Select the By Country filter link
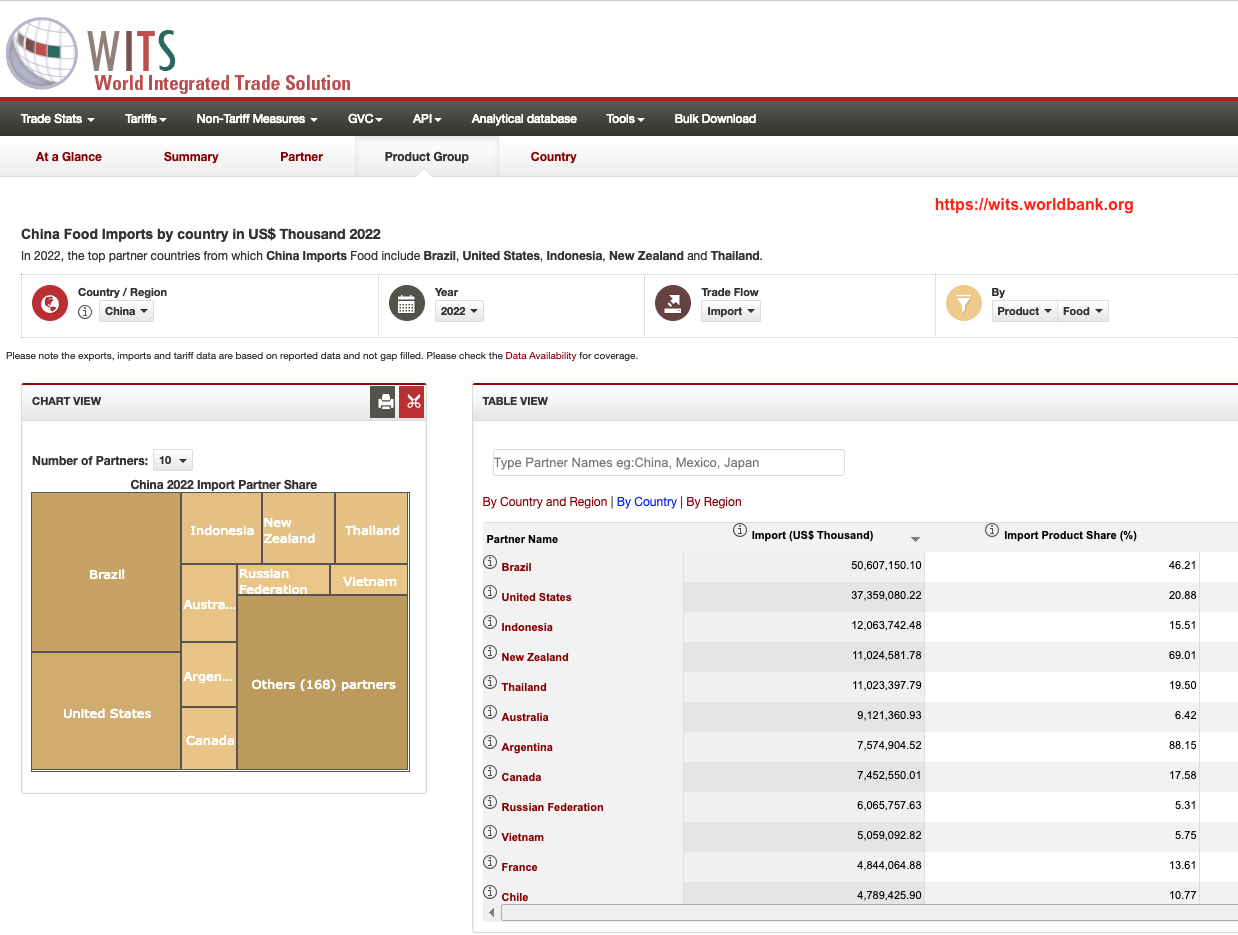This screenshot has width=1238, height=935. pyautogui.click(x=646, y=502)
